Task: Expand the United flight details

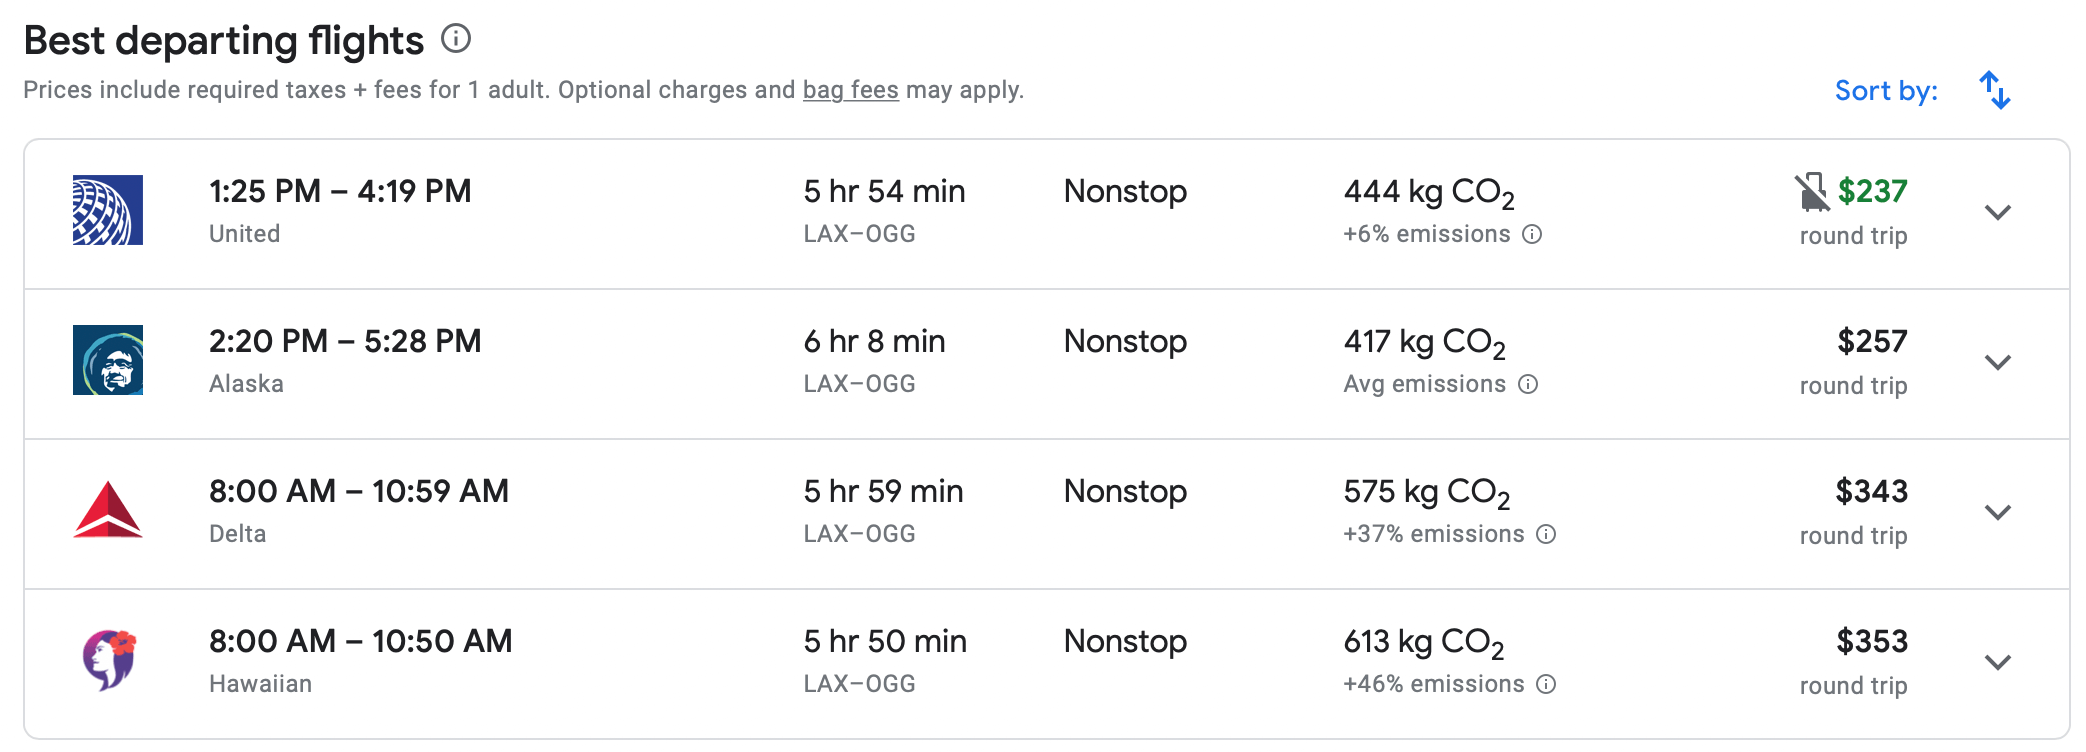Action: [x=1998, y=212]
